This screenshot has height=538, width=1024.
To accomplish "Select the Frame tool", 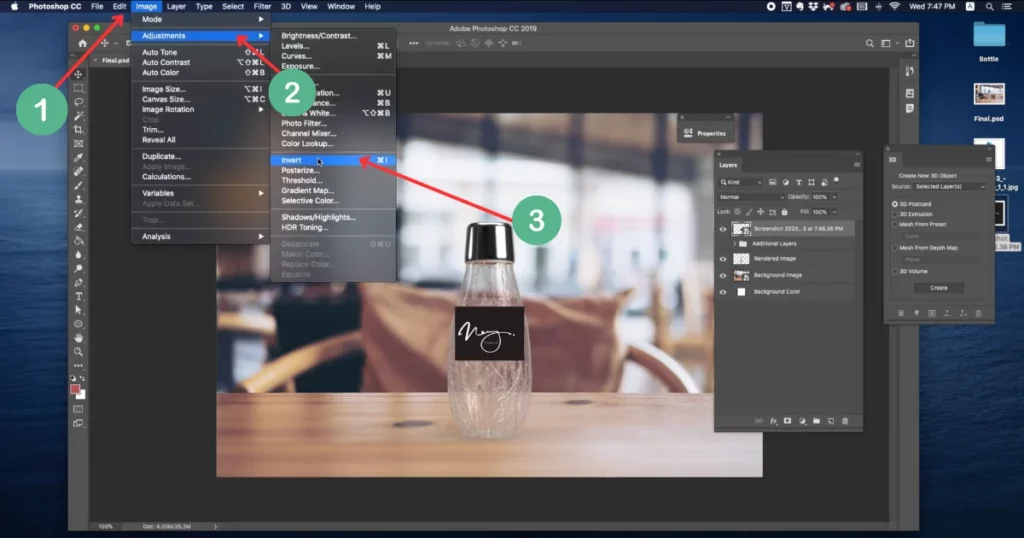I will (x=78, y=144).
